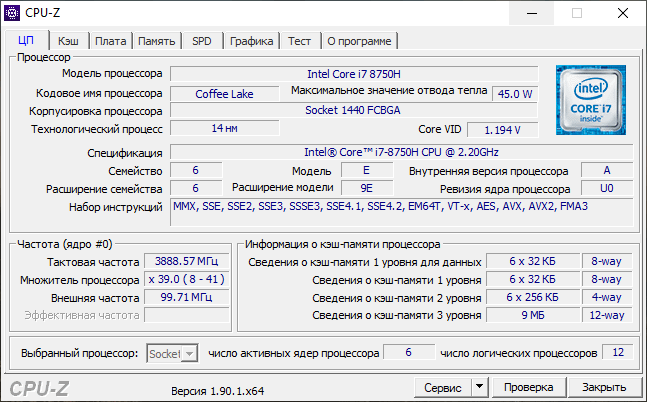
Task: Click the Проверка button
Action: point(529,387)
